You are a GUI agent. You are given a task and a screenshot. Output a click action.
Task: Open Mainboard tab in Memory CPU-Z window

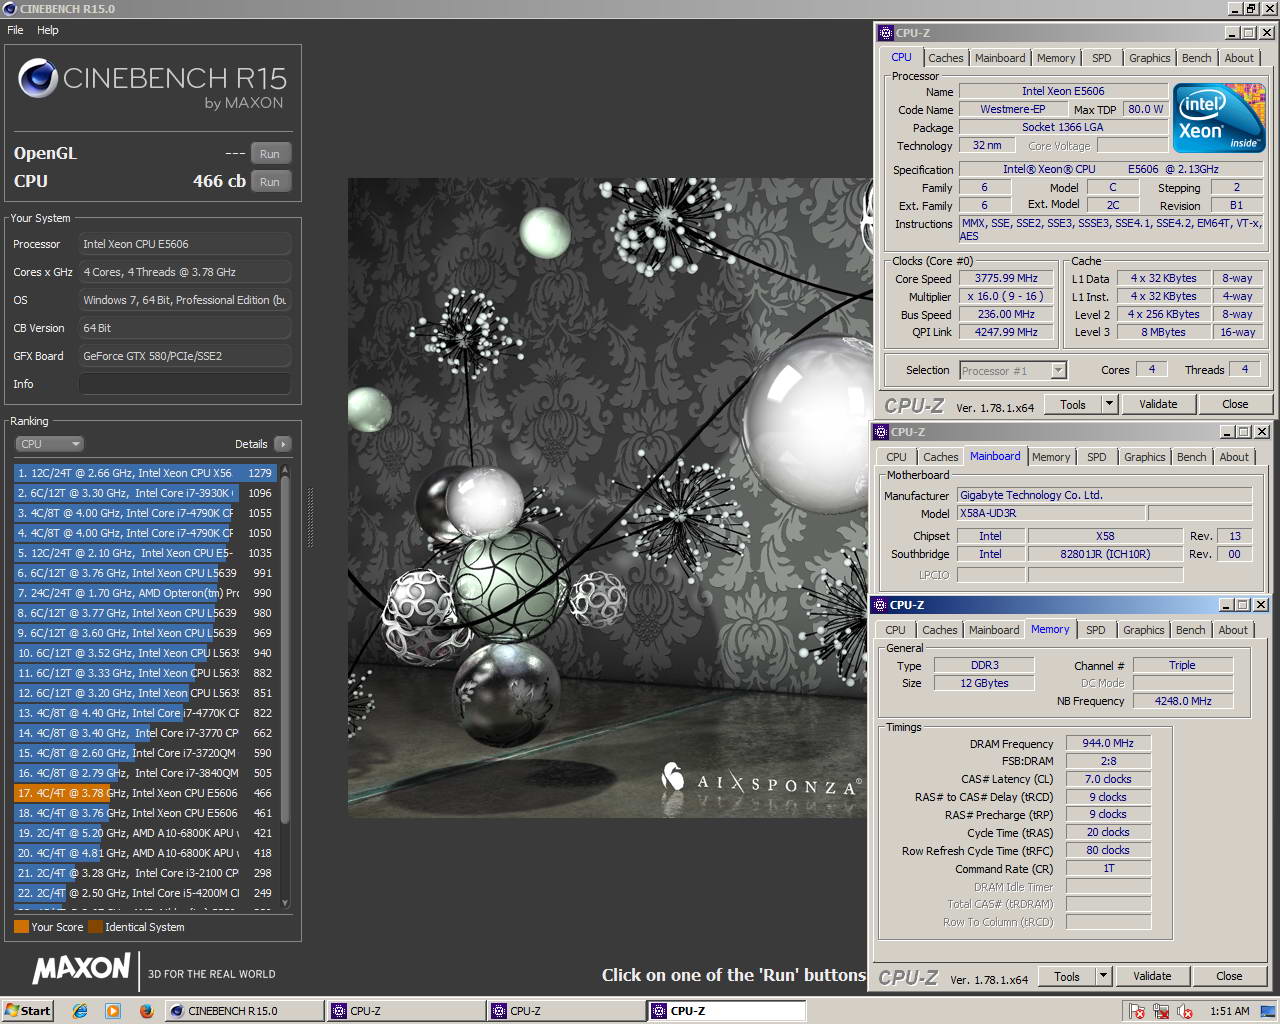[x=994, y=630]
